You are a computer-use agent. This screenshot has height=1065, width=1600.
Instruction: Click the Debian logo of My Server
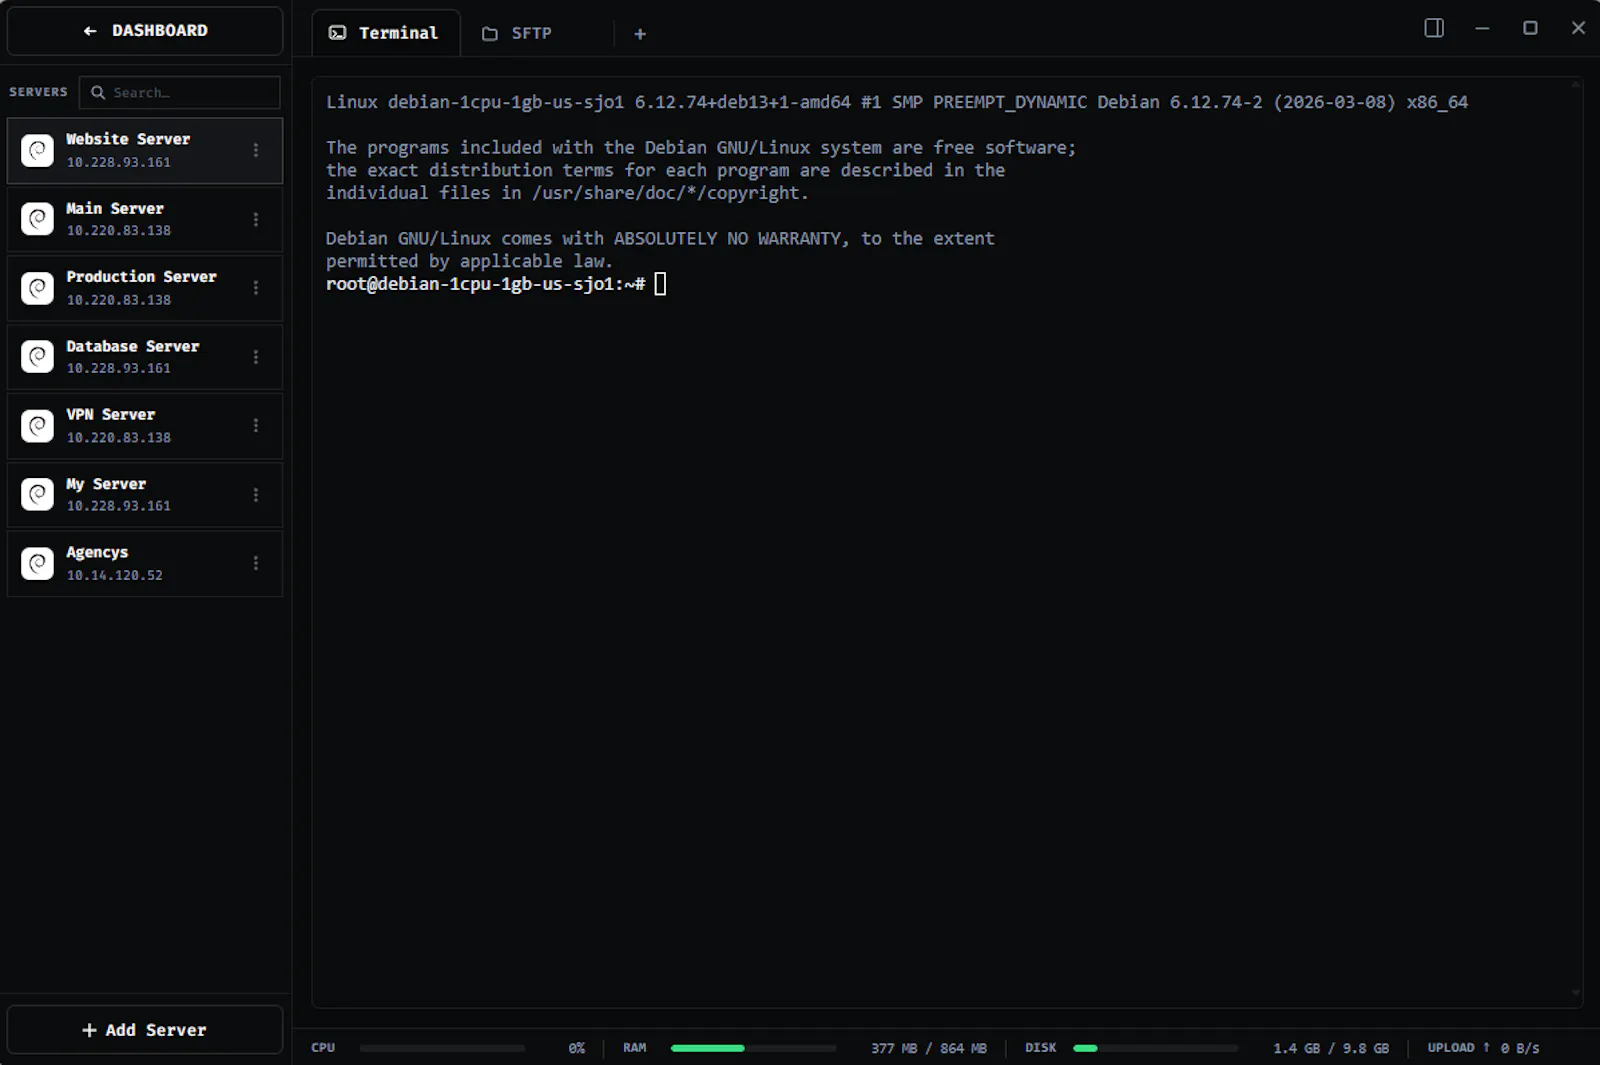click(x=38, y=495)
